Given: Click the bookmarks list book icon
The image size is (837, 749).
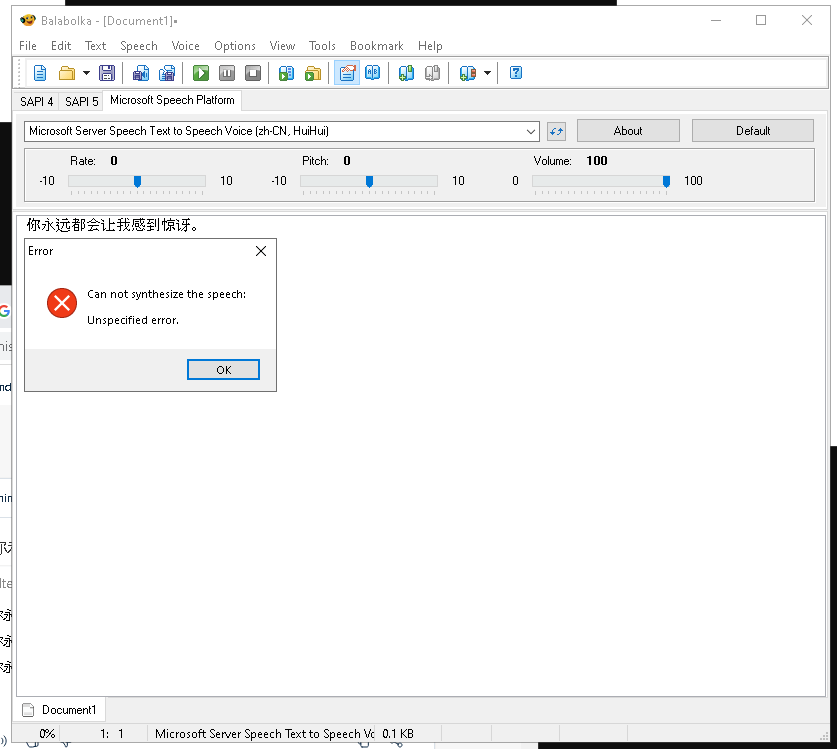Looking at the screenshot, I should tap(467, 73).
